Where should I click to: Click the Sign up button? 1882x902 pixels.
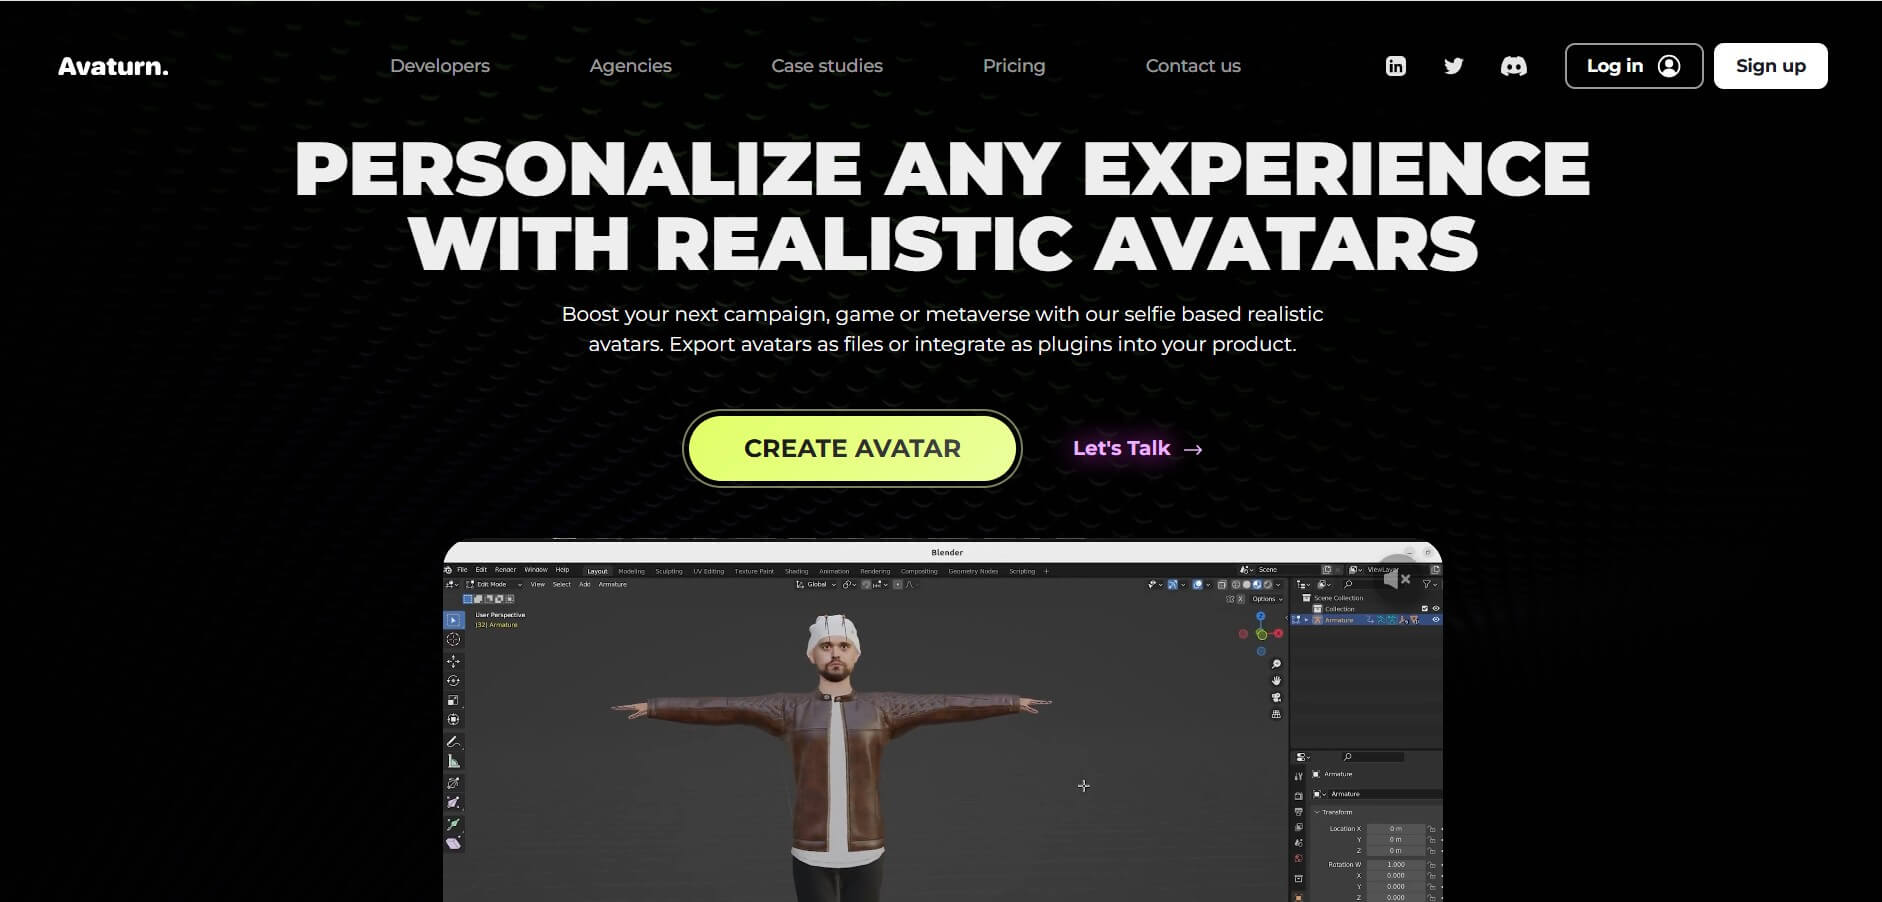tap(1771, 66)
